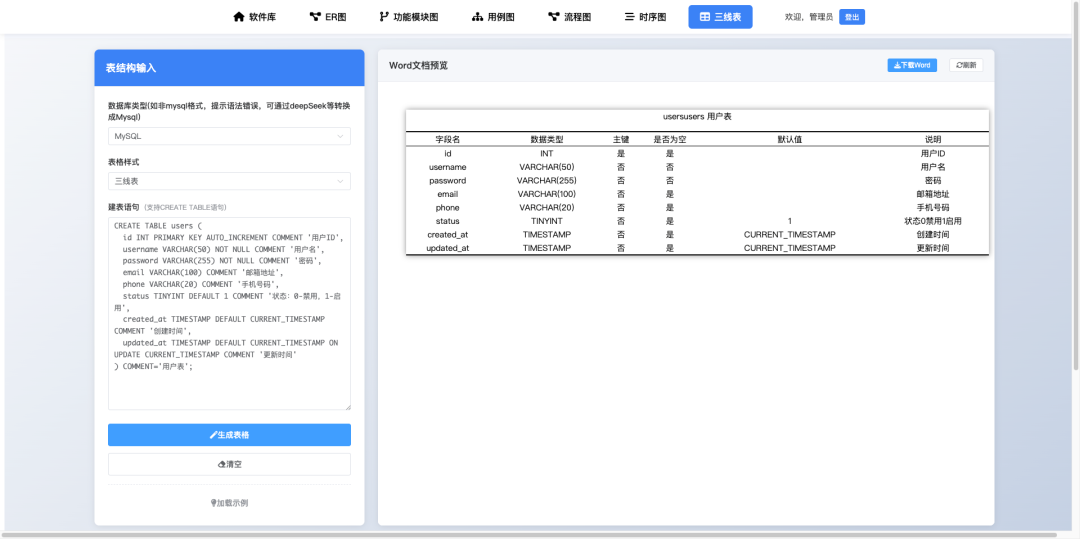Click the created_at field name cell
The width and height of the screenshot is (1080, 539).
point(448,235)
